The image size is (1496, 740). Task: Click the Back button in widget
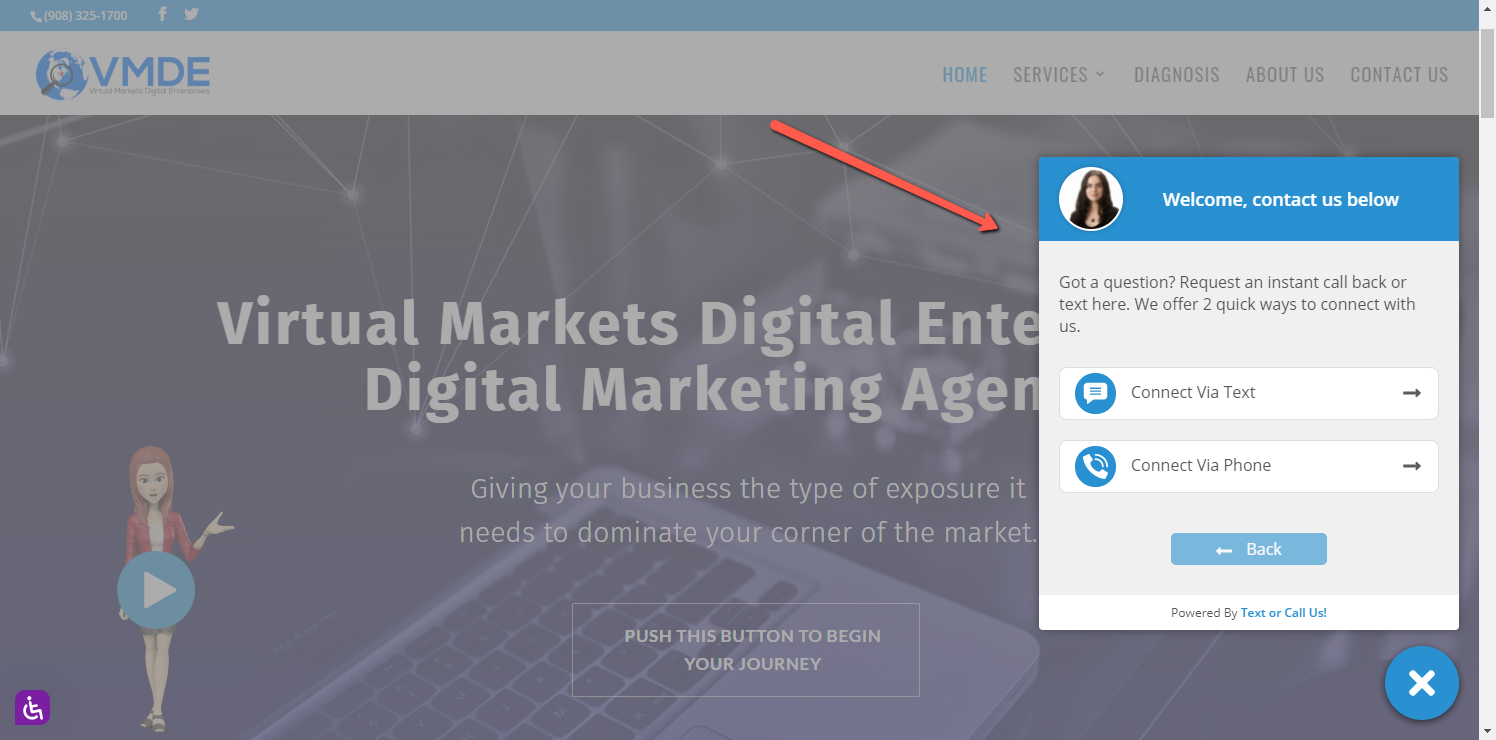[1248, 549]
